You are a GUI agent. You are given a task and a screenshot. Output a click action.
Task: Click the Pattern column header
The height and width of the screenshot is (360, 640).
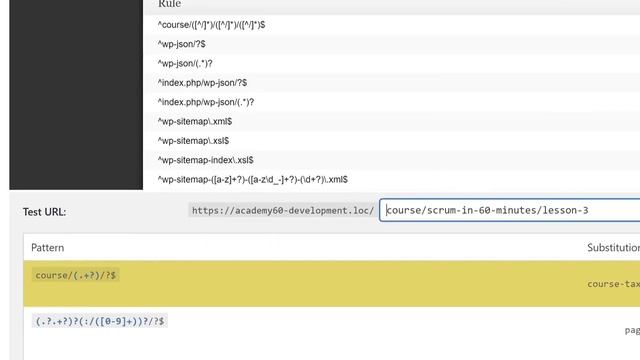pyautogui.click(x=48, y=248)
